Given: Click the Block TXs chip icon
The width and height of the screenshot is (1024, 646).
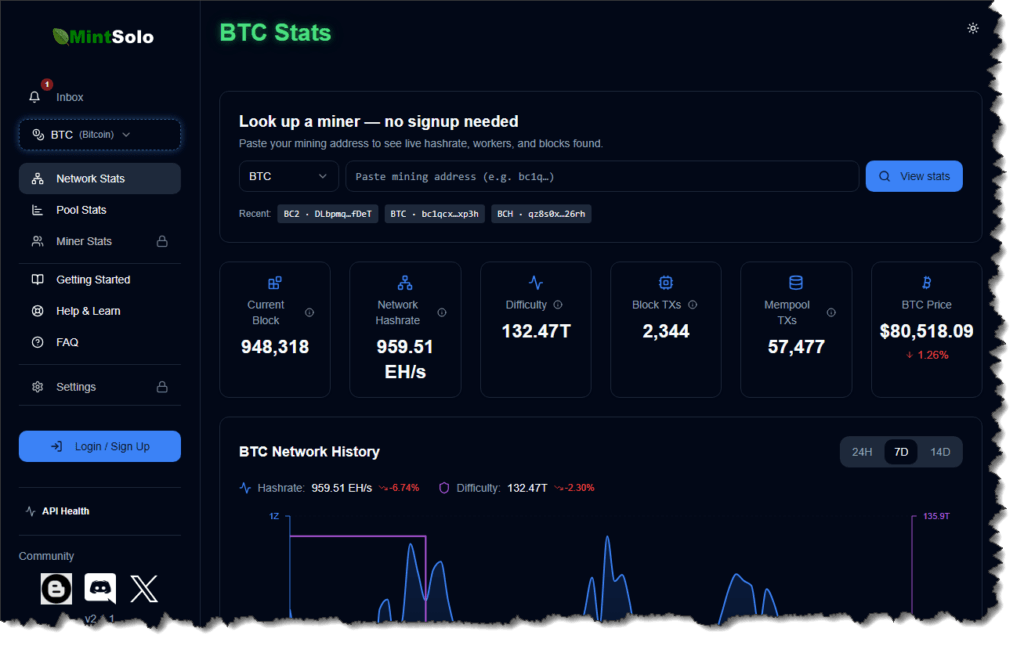Looking at the screenshot, I should pyautogui.click(x=665, y=283).
